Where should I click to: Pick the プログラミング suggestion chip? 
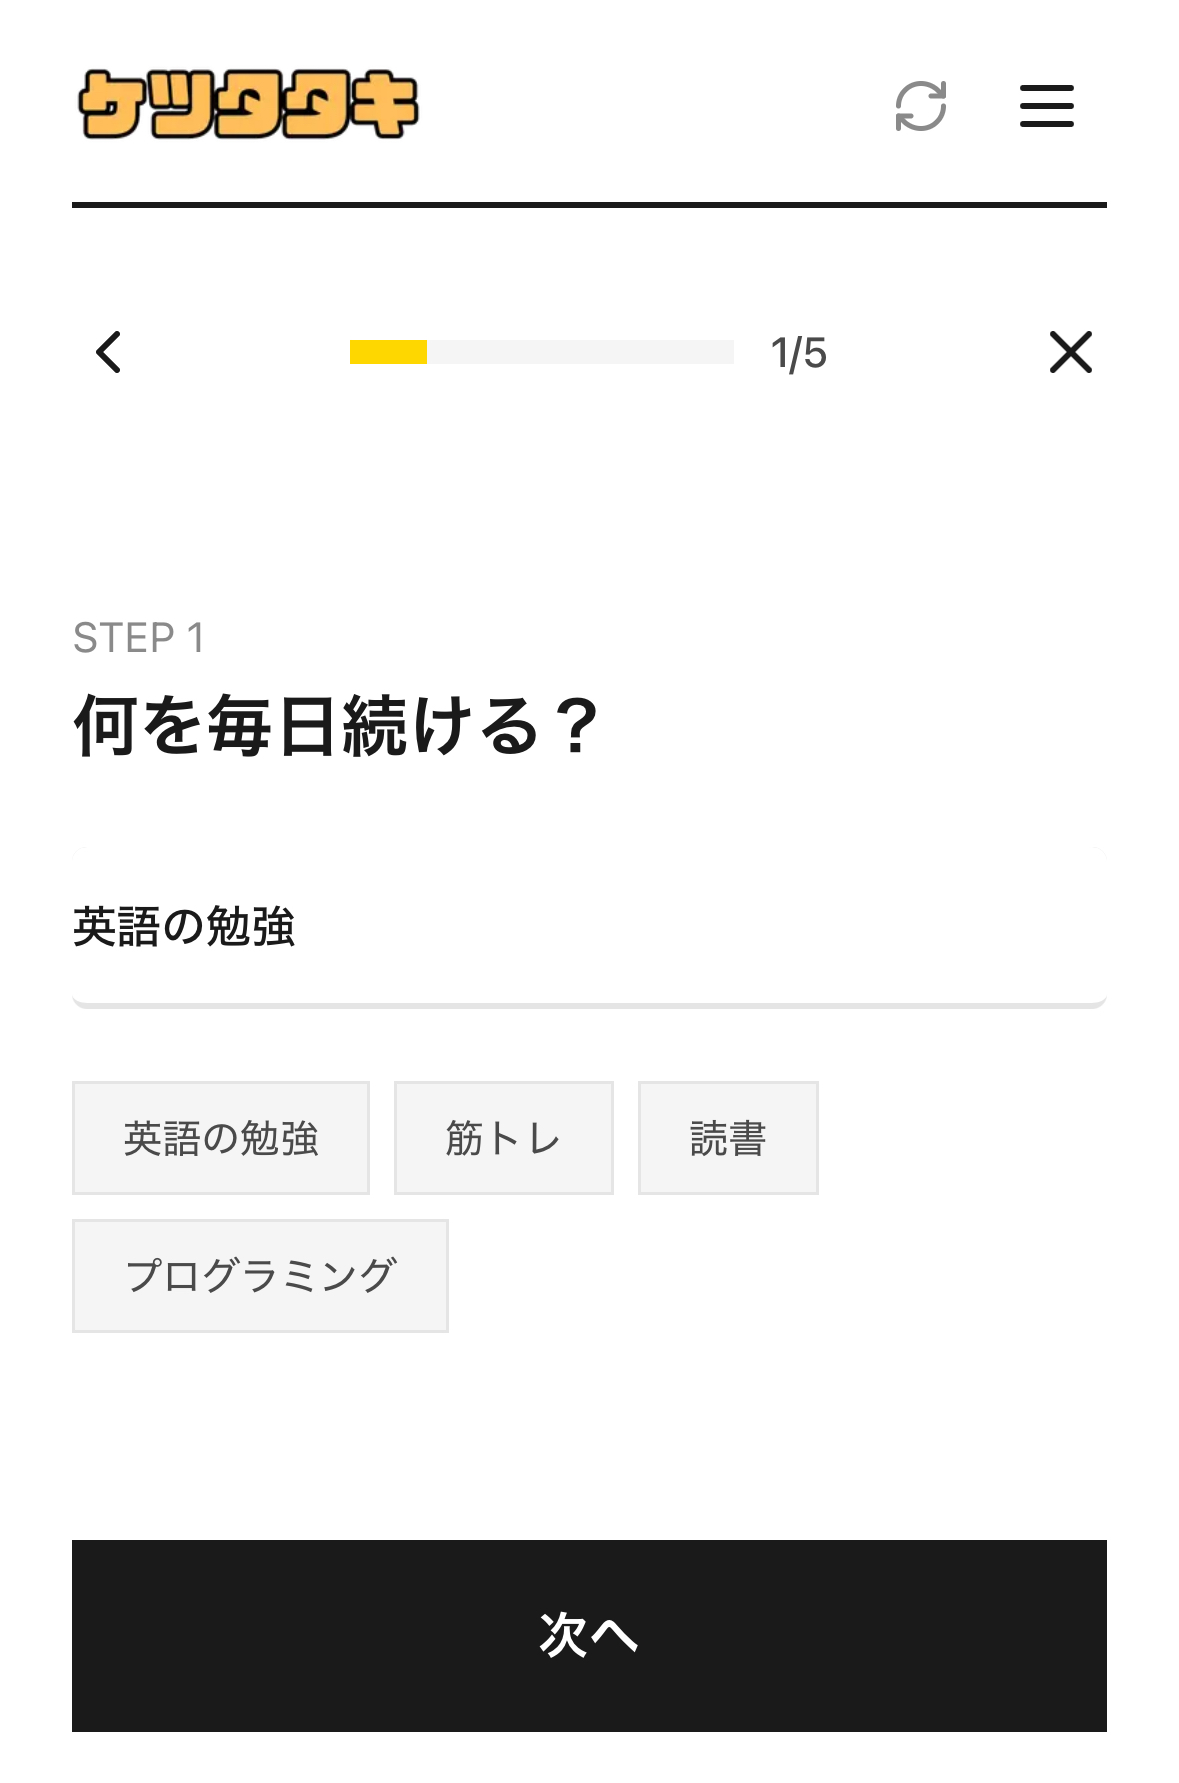coord(260,1276)
